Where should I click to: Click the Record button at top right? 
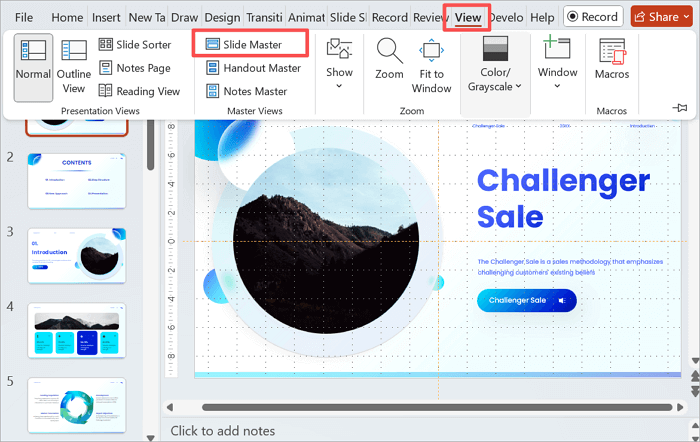tap(593, 17)
